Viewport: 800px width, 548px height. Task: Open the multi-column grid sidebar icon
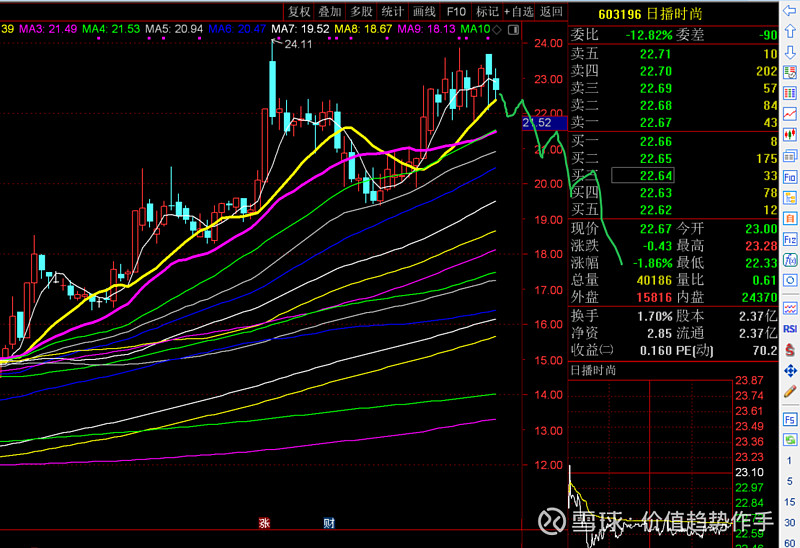790,93
